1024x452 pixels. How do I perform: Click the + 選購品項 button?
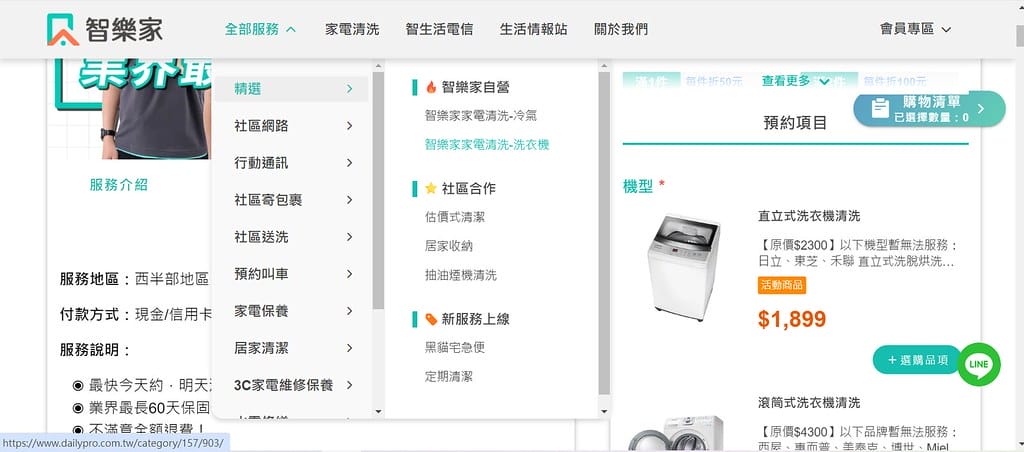917,360
